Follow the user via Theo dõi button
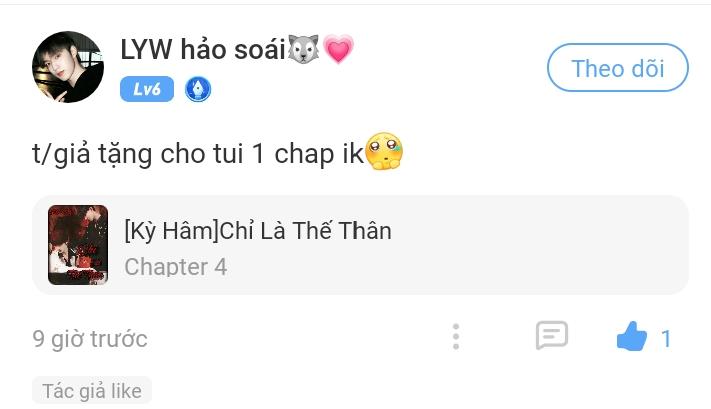This screenshot has height=409, width=711. 618,68
